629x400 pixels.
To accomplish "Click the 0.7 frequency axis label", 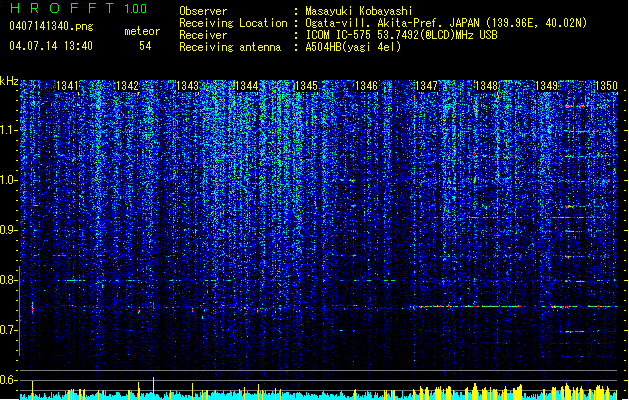I will pos(9,330).
